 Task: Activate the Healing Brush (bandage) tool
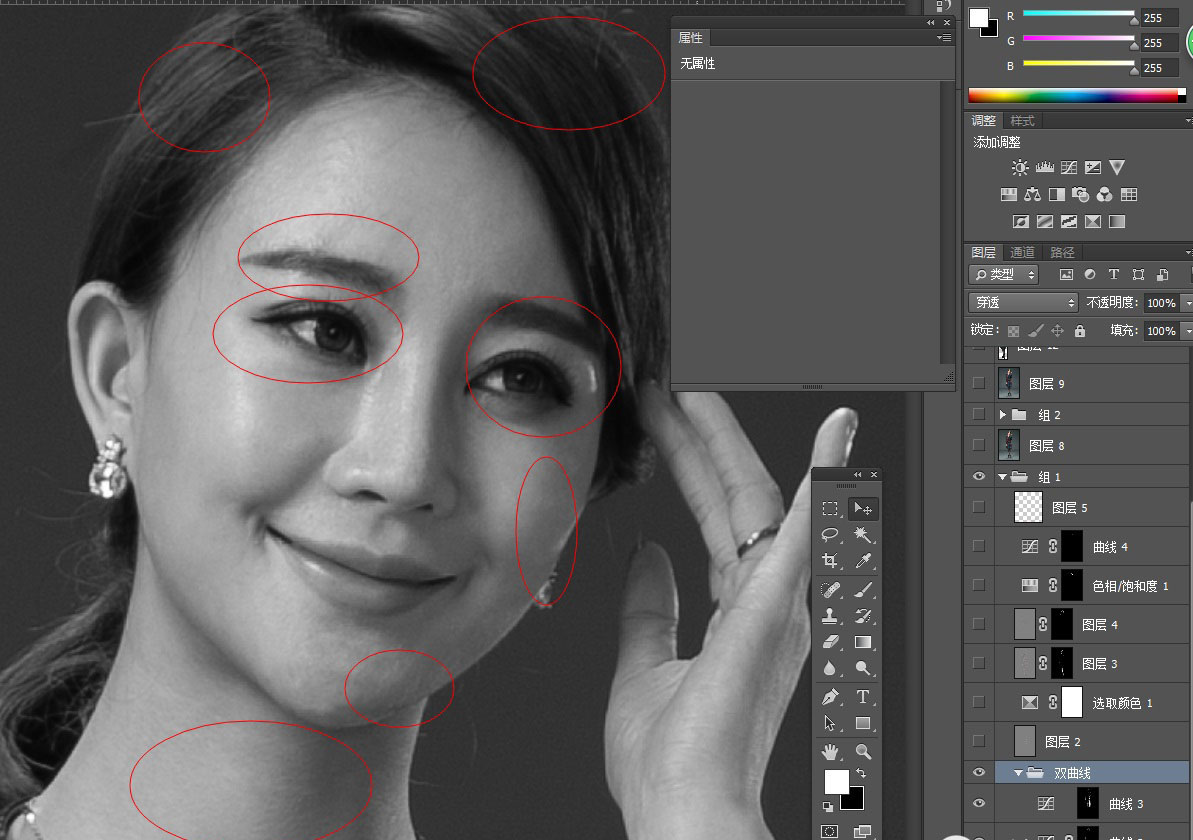[830, 590]
